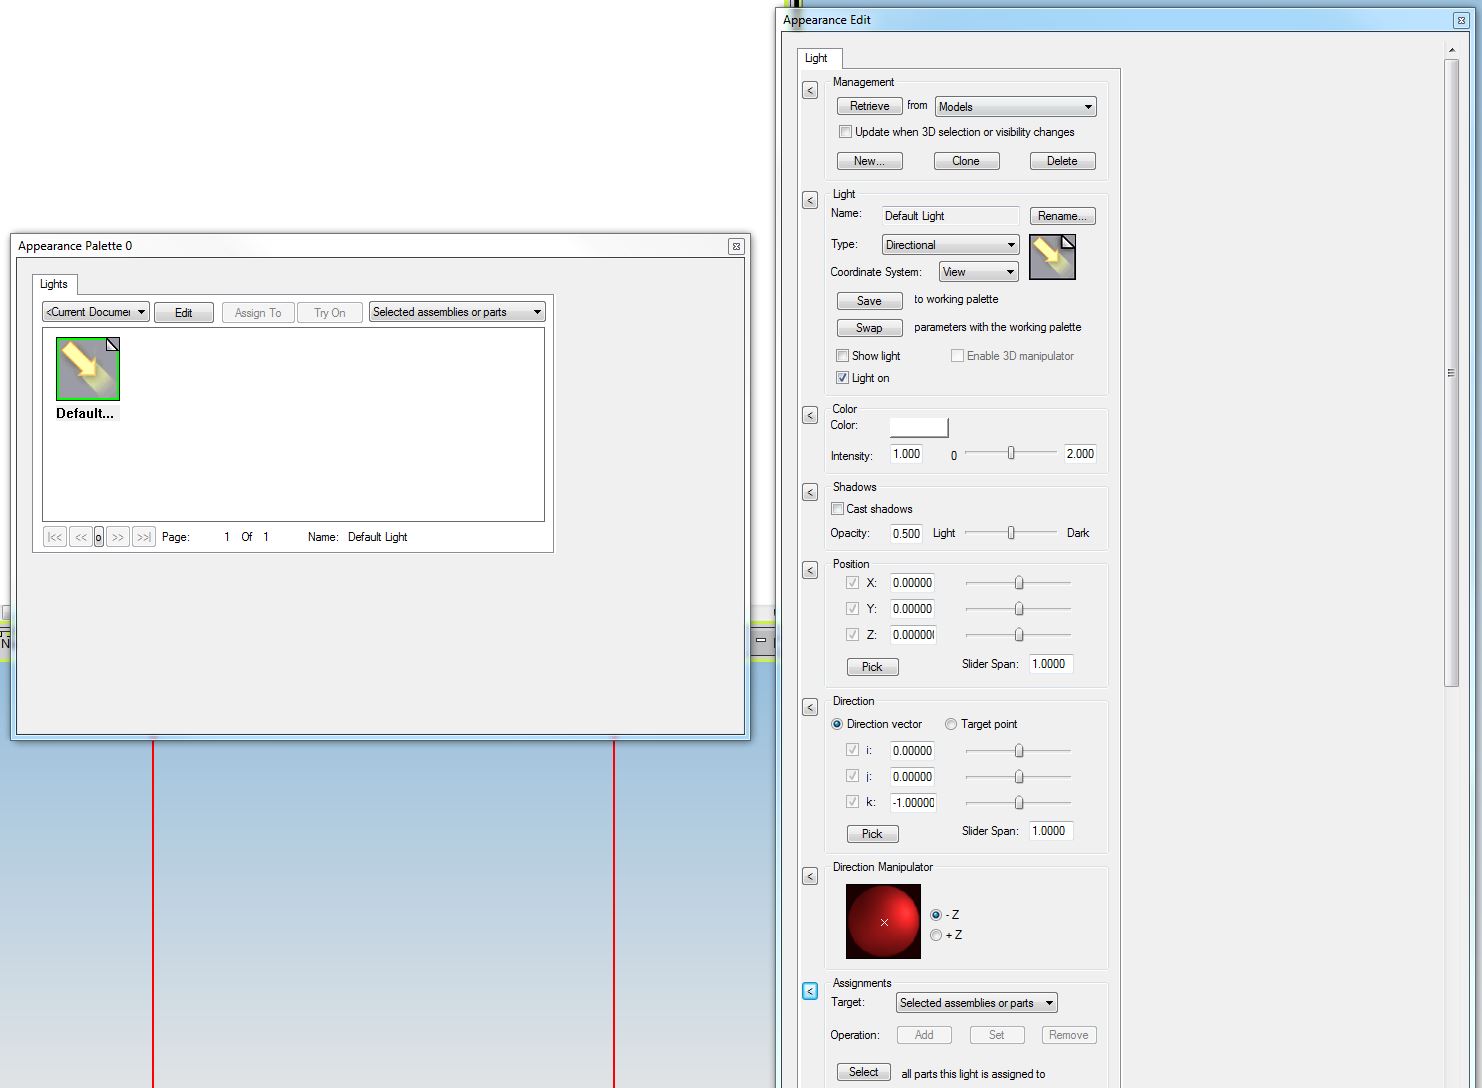Click the New... button

tap(869, 161)
